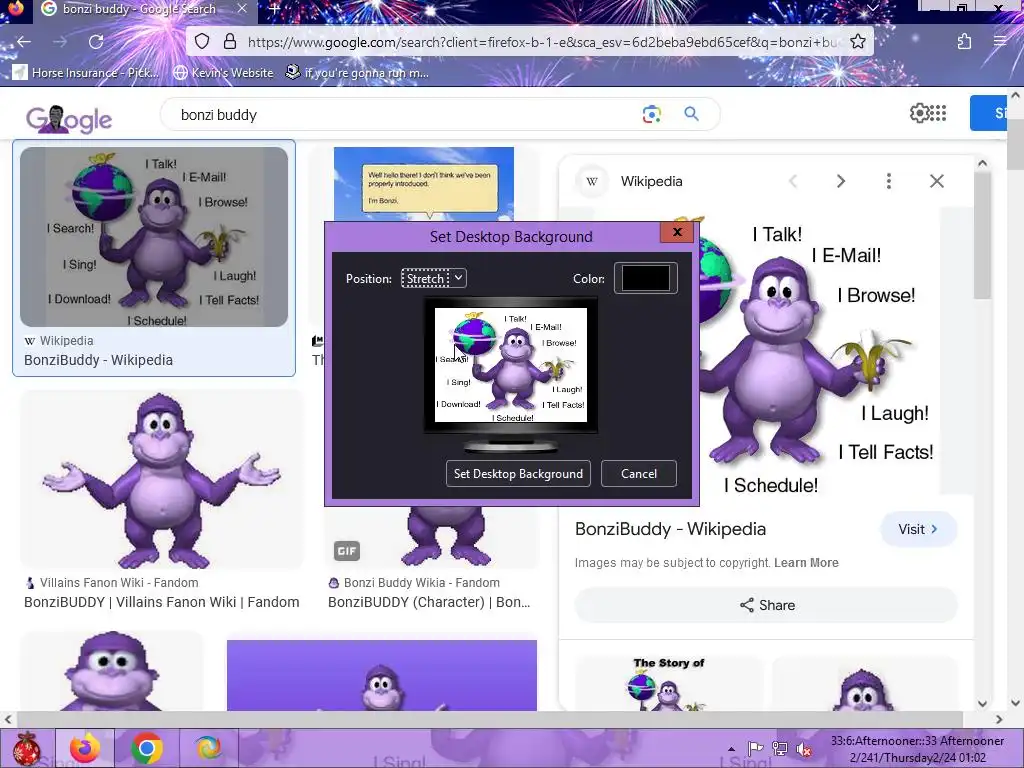The height and width of the screenshot is (768, 1024).
Task: Open BonziBUDDY (Character) Fandom link
Action: tap(429, 602)
